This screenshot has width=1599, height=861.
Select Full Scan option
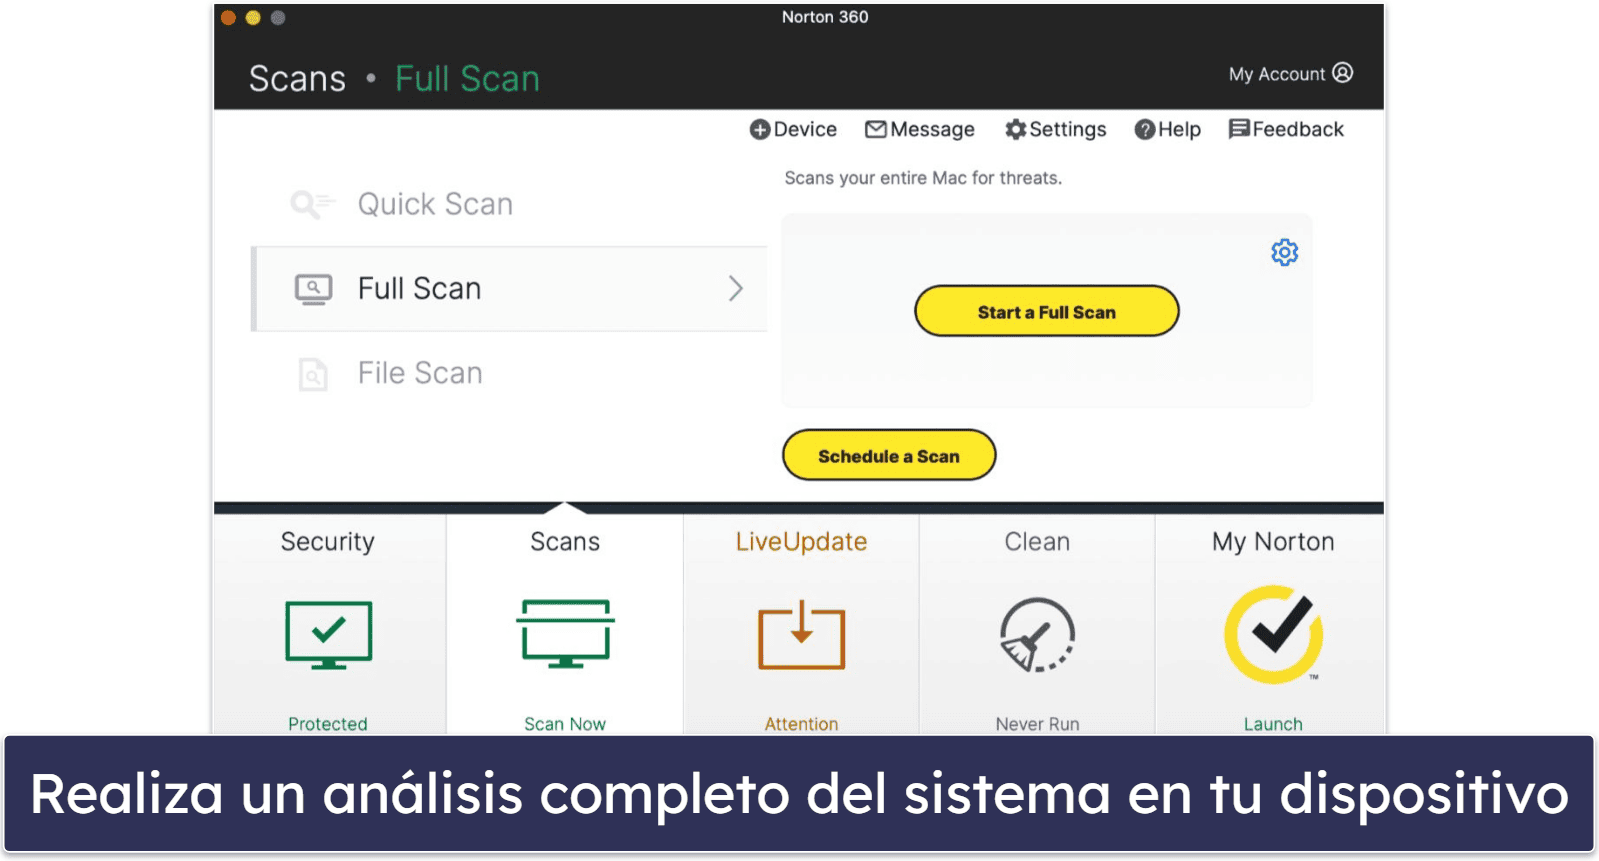click(x=510, y=289)
